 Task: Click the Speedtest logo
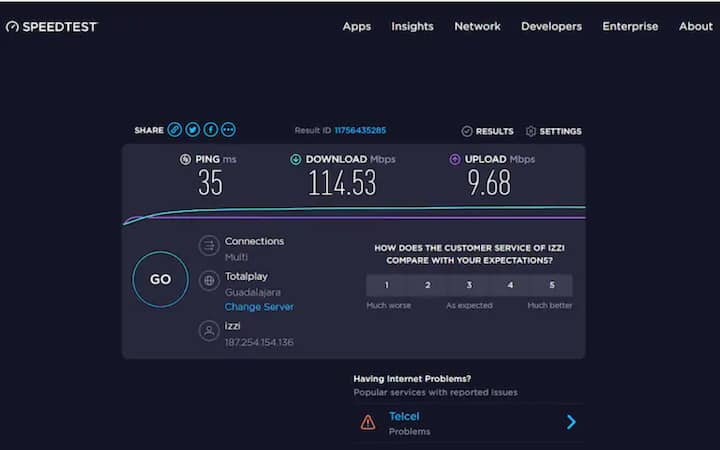pyautogui.click(x=52, y=27)
